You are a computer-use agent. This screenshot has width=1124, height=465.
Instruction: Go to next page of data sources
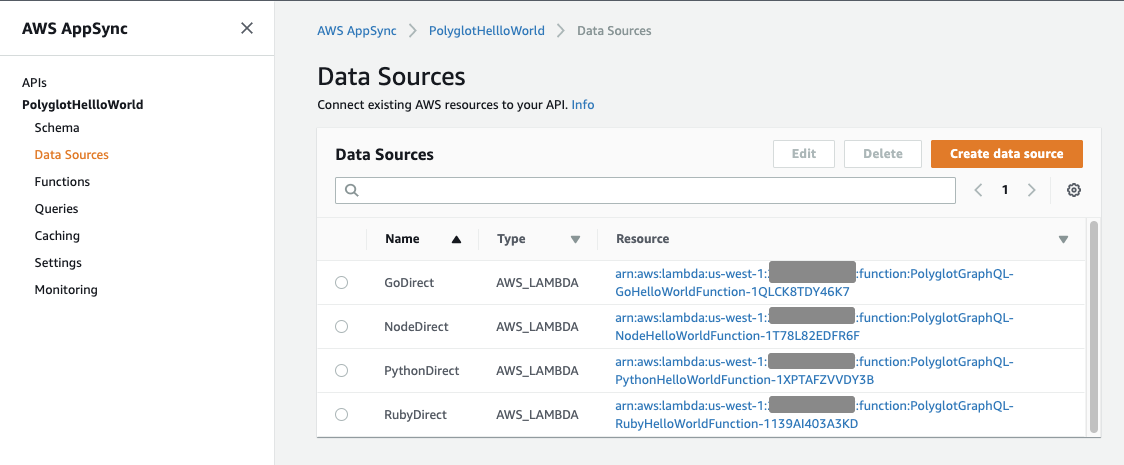(1031, 190)
